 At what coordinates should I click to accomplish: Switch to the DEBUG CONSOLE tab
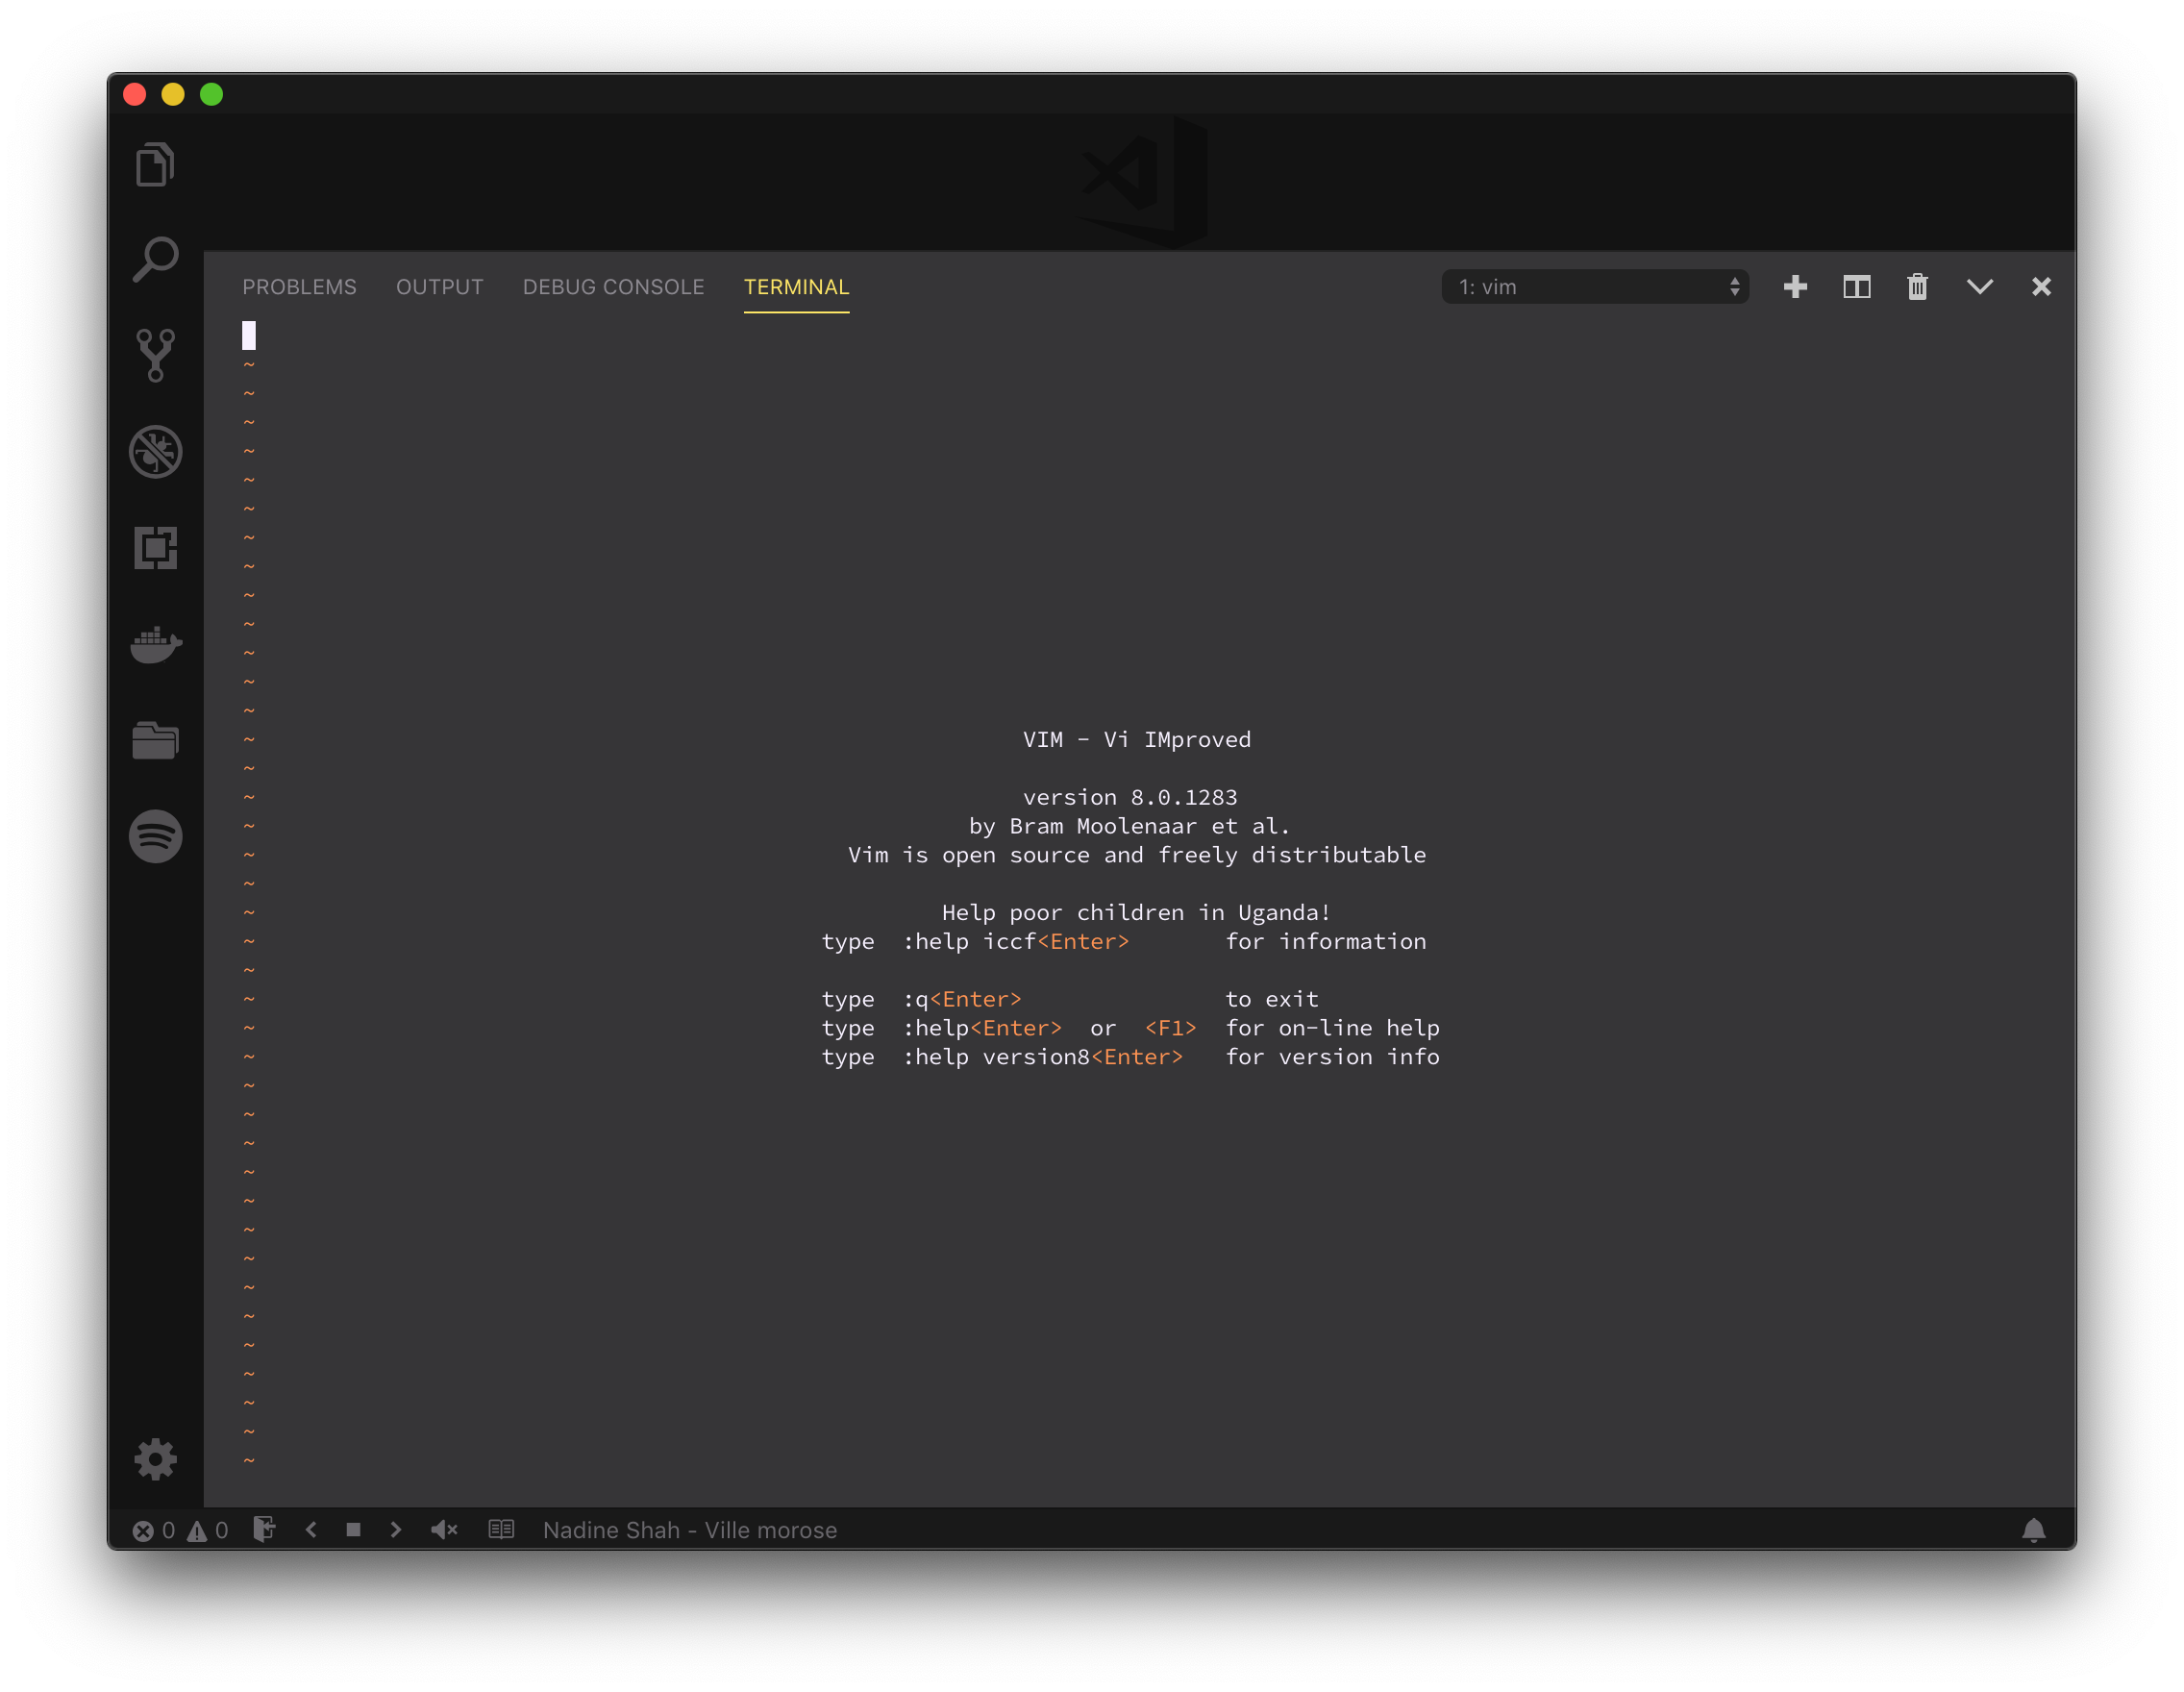(x=613, y=287)
